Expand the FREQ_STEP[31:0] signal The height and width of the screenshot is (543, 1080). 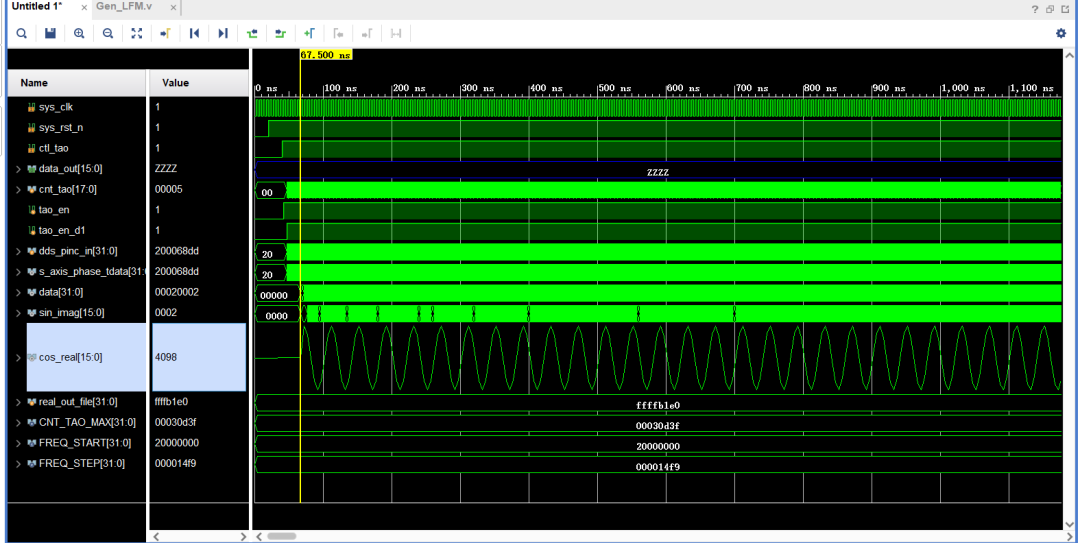19,464
